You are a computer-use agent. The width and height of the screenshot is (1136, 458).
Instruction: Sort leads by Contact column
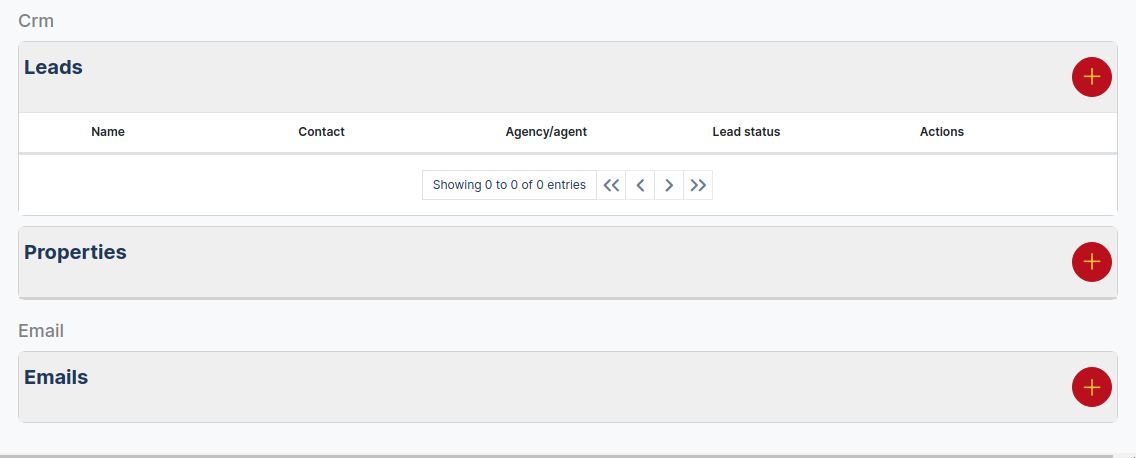(321, 132)
